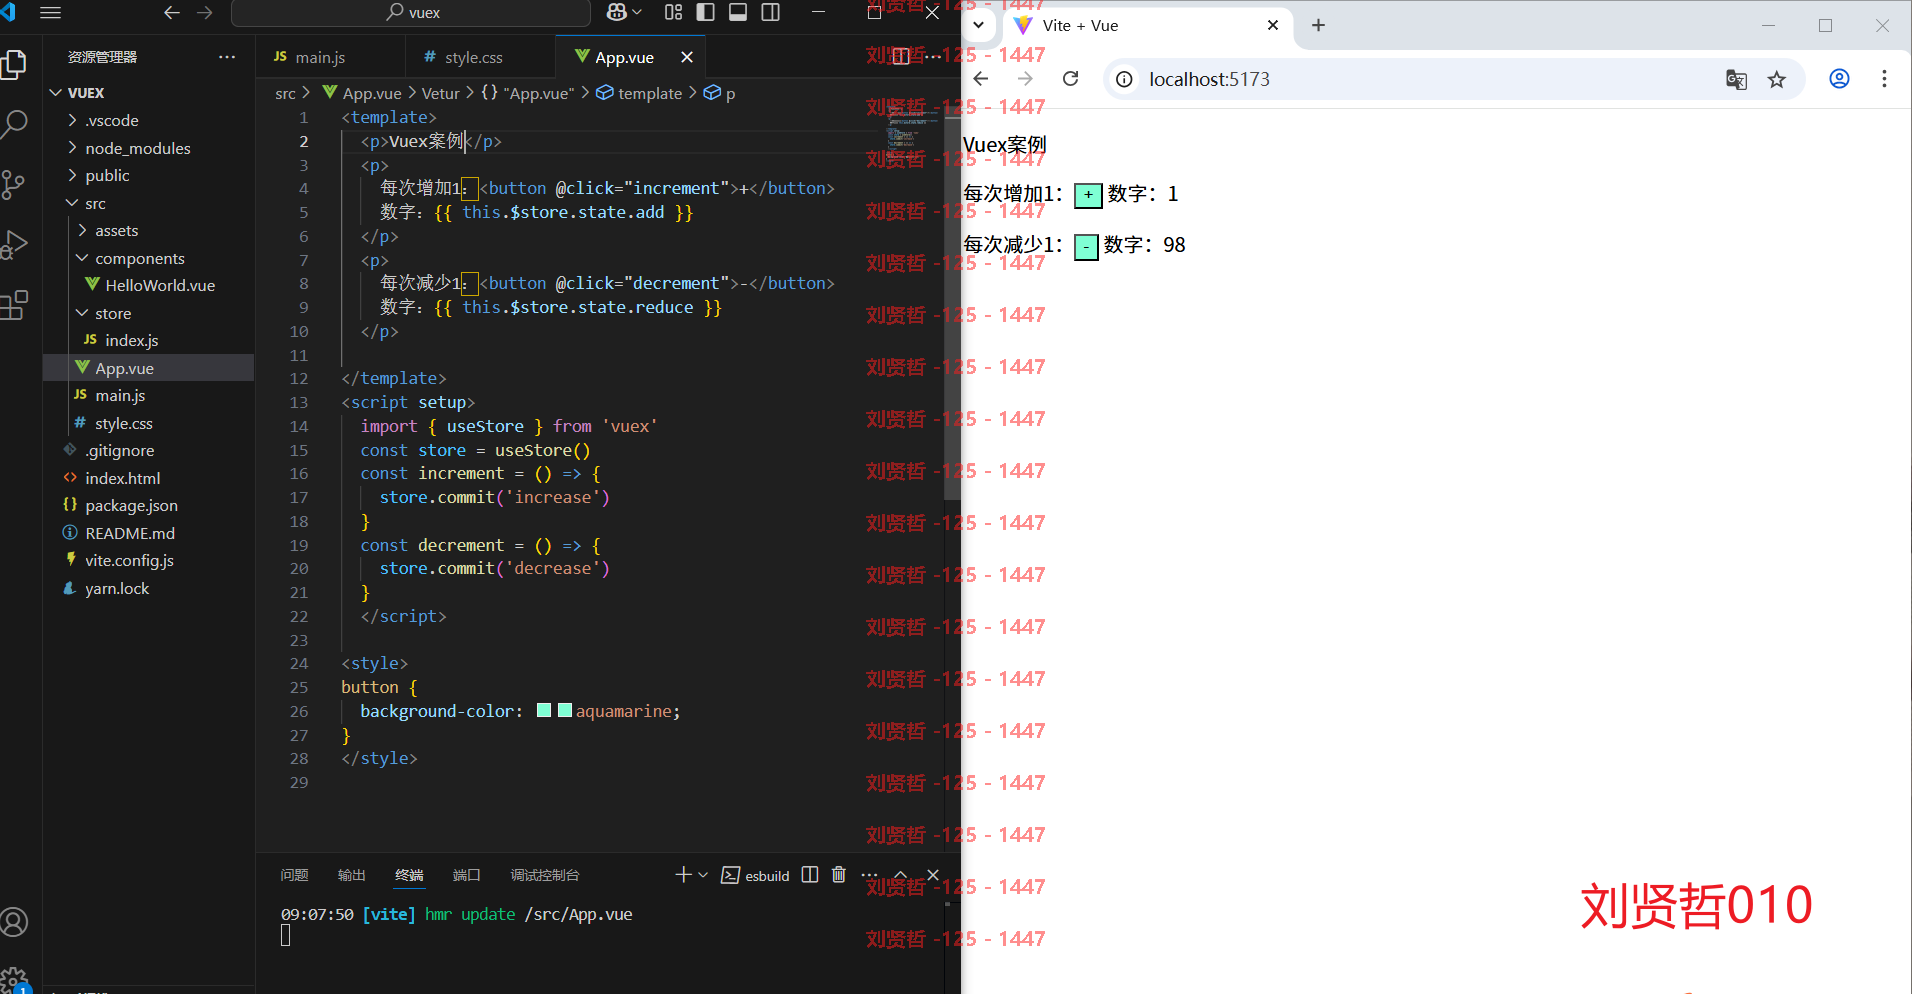Switch to the 端口 panel tab
The width and height of the screenshot is (1912, 994).
[x=466, y=875]
